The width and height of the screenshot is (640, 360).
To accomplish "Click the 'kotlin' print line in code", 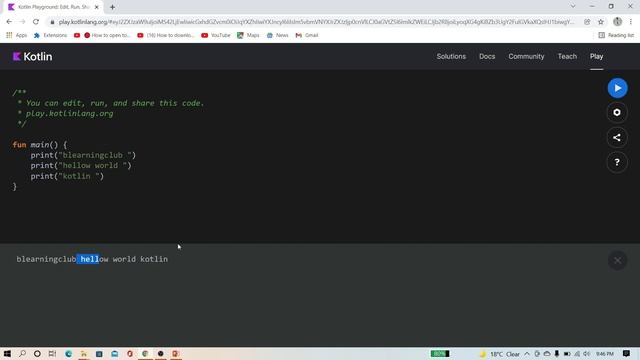I will (x=67, y=176).
